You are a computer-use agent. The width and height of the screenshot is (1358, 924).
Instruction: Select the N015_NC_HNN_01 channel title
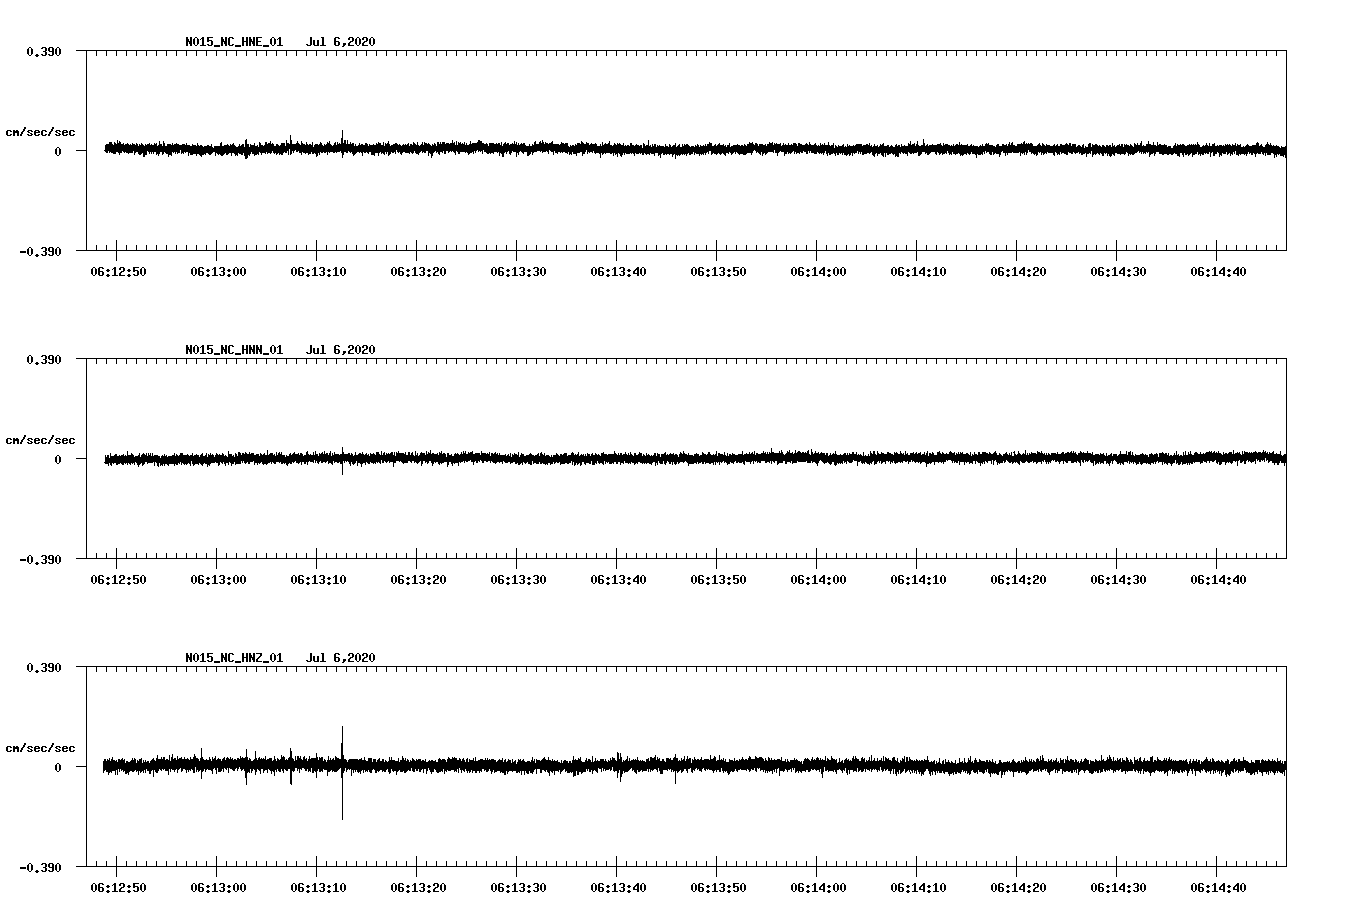tap(234, 350)
